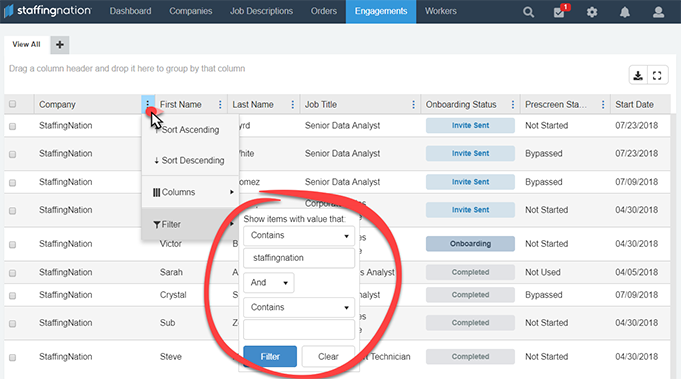Open Job Title column menu dots
Image resolution: width=681 pixels, height=379 pixels.
click(413, 104)
